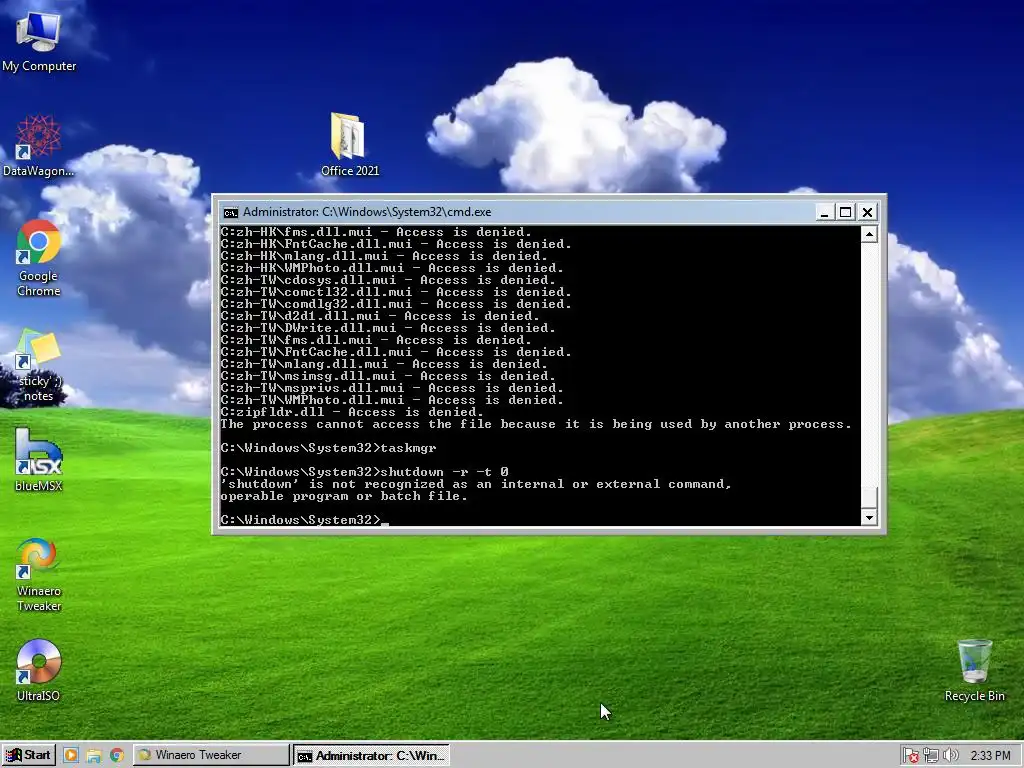This screenshot has width=1024, height=768.
Task: Open cmd window system menu icon
Action: [231, 212]
